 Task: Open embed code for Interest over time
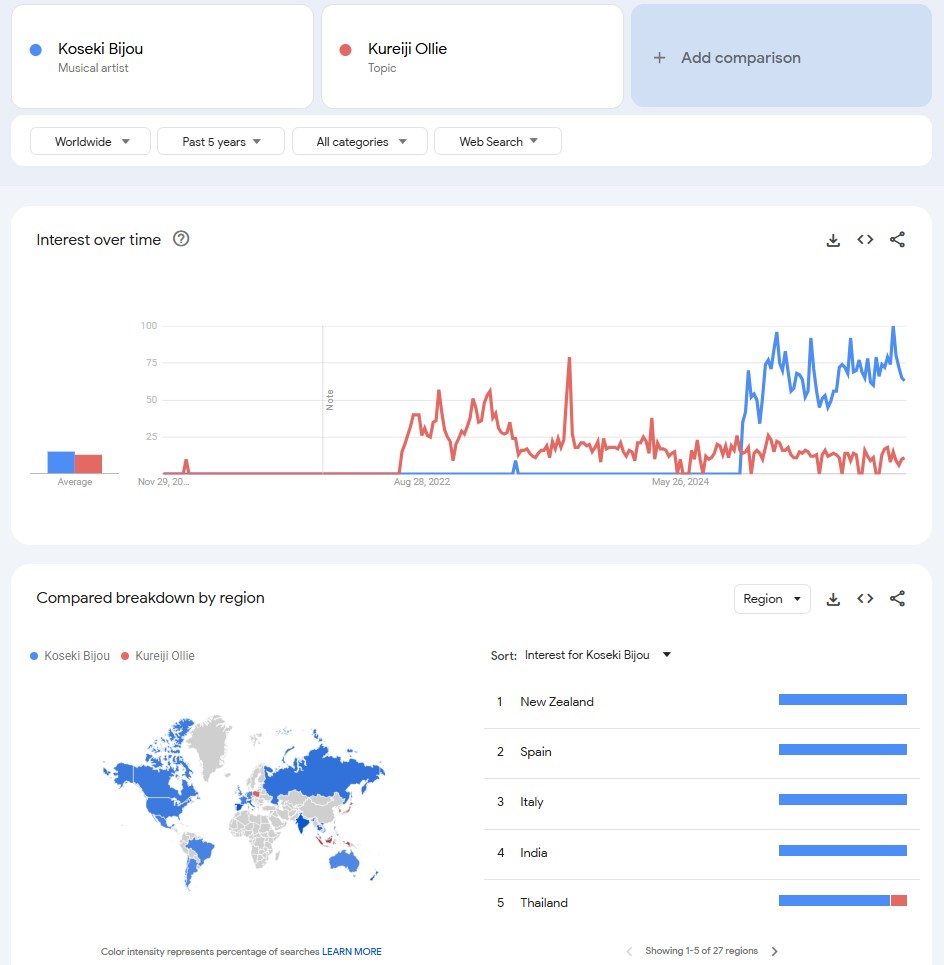(865, 240)
